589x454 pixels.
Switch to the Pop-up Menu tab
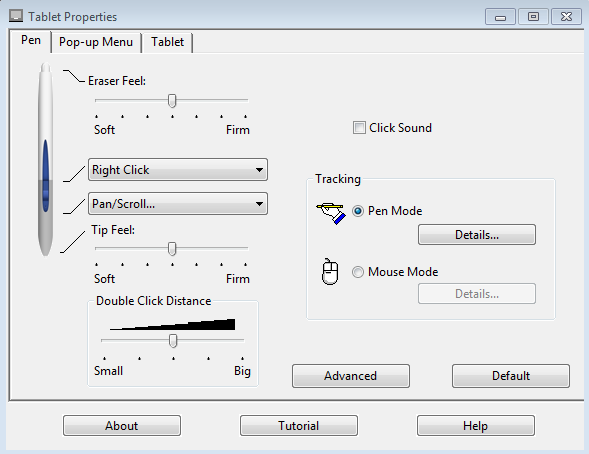click(96, 42)
